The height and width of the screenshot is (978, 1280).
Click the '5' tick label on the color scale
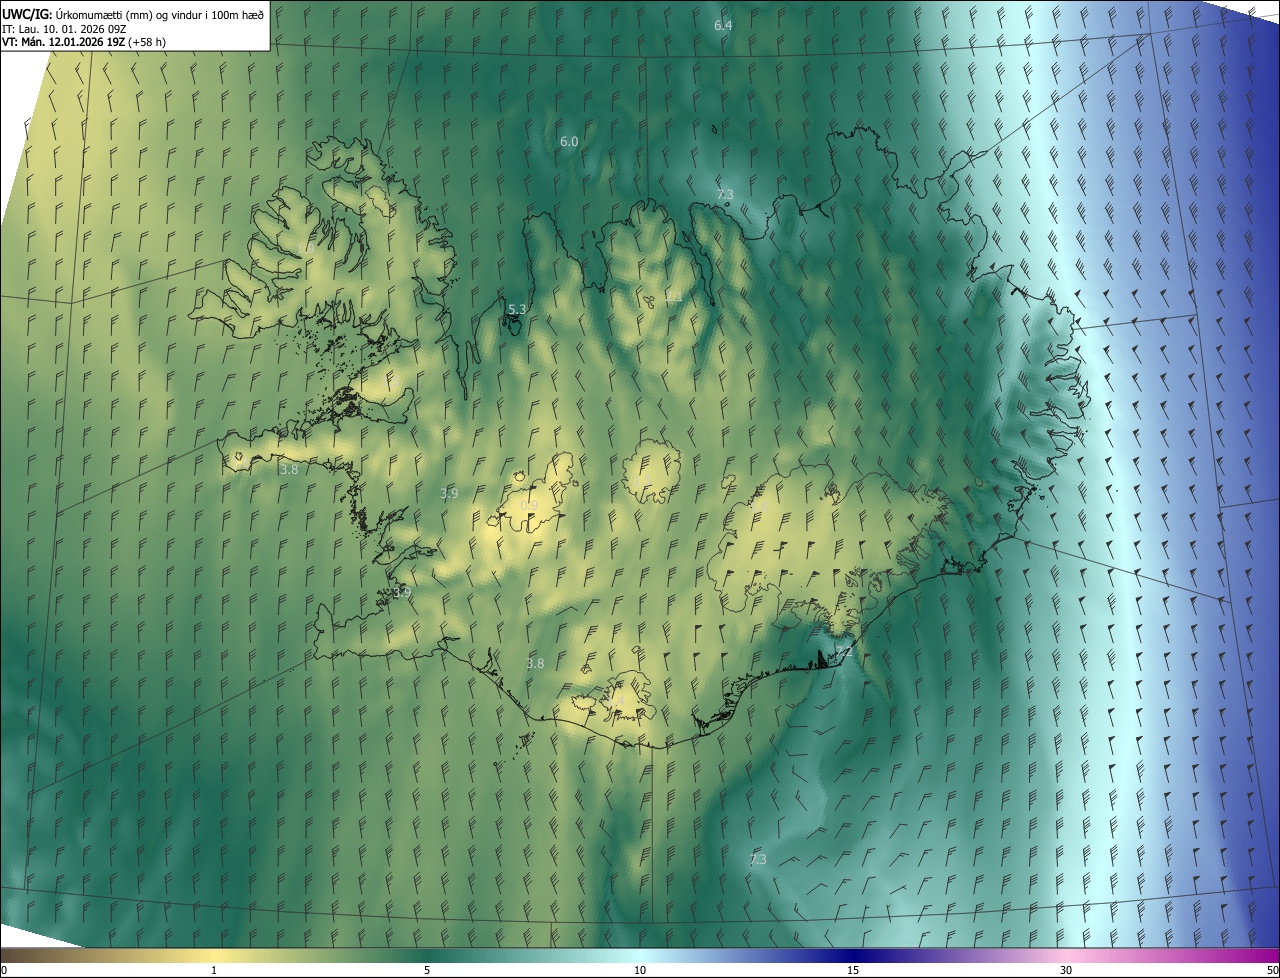[x=427, y=970]
